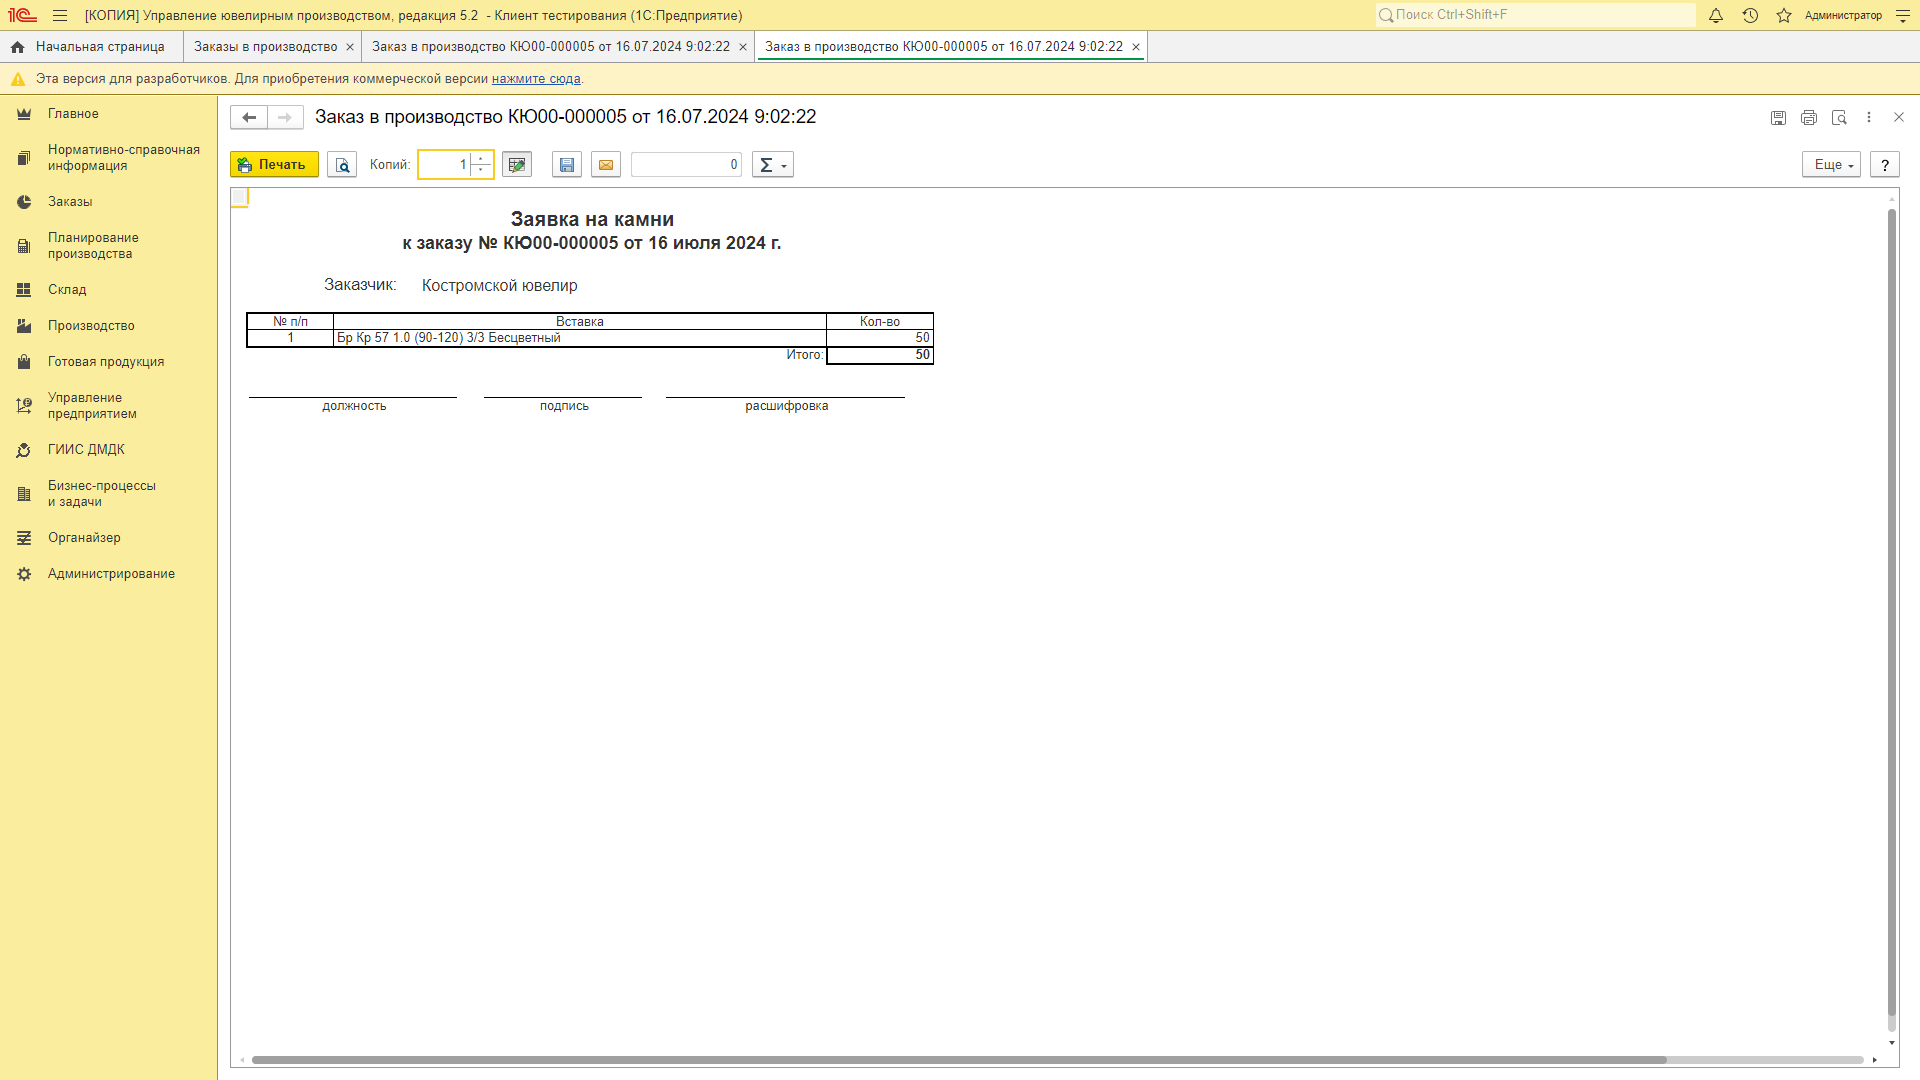This screenshot has width=1920, height=1080.
Task: Open Готовая продукция section
Action: pyautogui.click(x=108, y=362)
